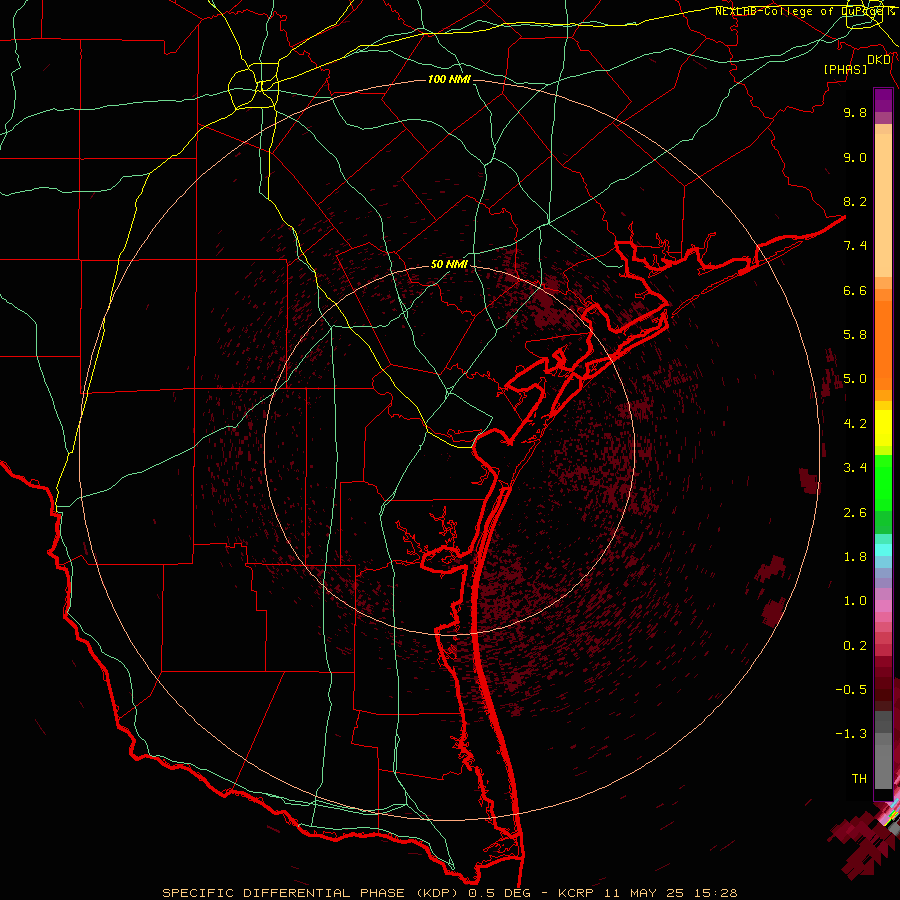Viewport: 900px width, 900px height.
Task: Click the 3.4 value on the color scale
Action: (855, 468)
